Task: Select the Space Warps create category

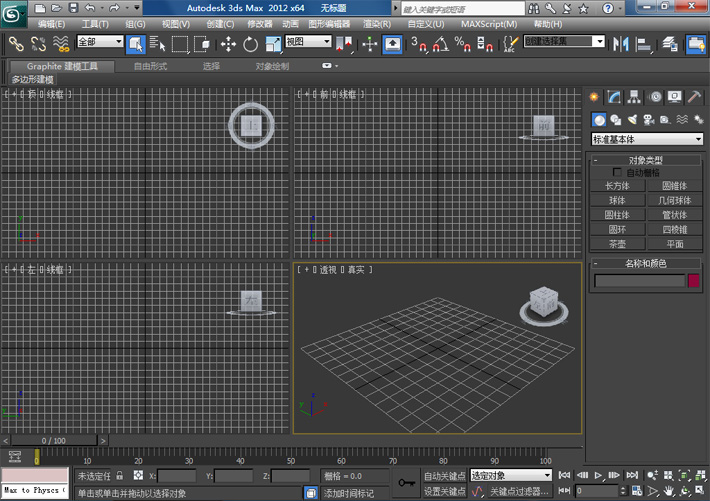Action: pos(682,120)
